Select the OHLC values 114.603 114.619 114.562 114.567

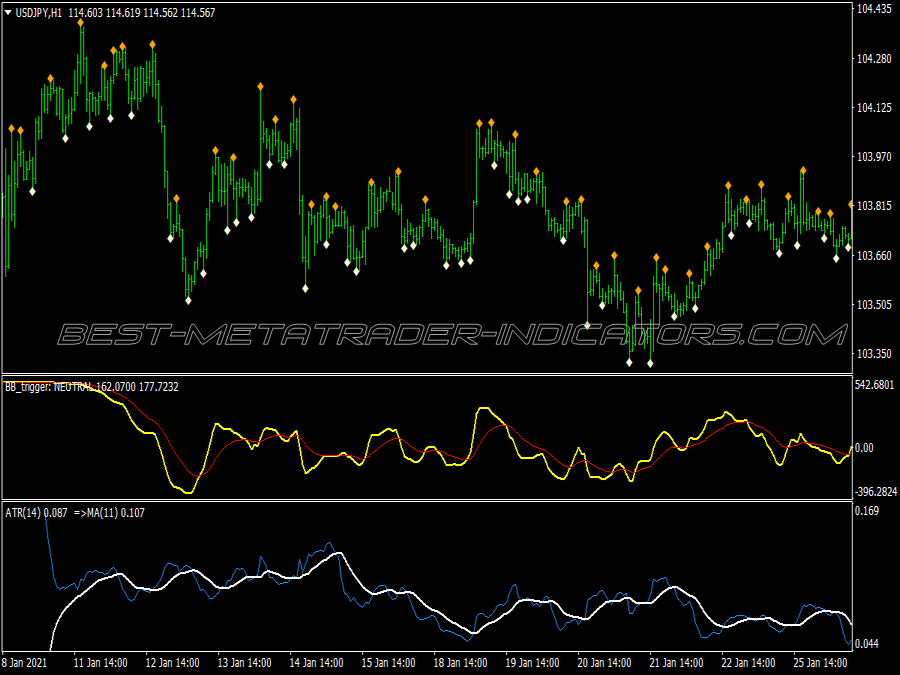(x=142, y=13)
